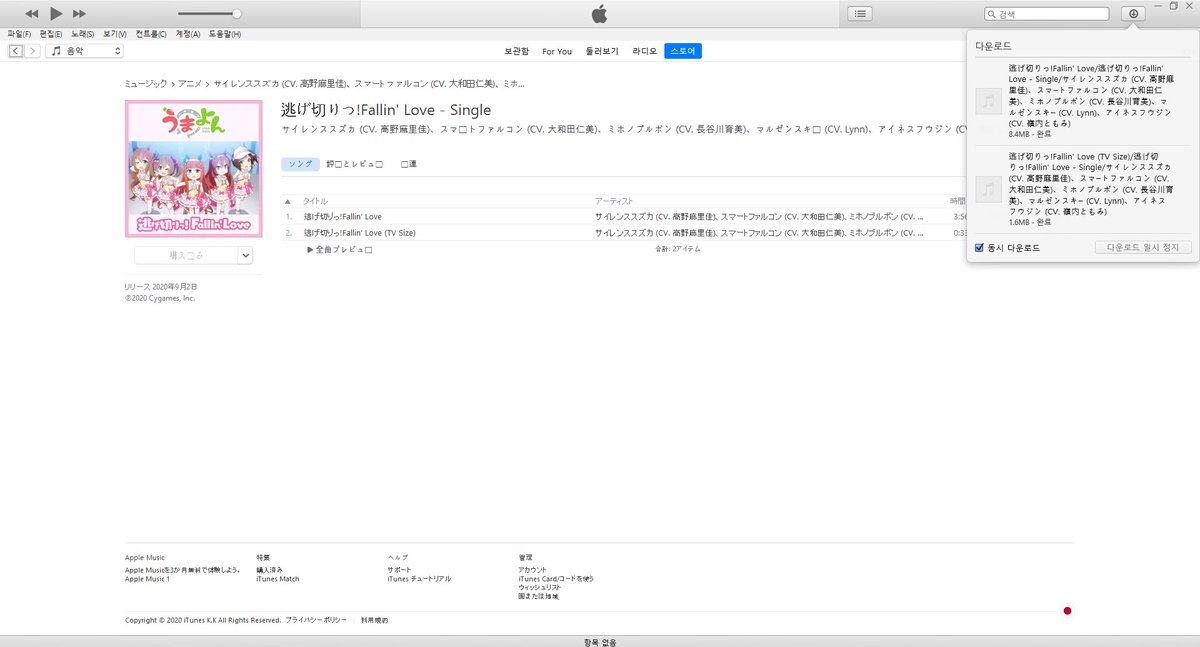The image size is (1200, 647).
Task: Open the 컨트롤(C) menu
Action: pos(151,34)
